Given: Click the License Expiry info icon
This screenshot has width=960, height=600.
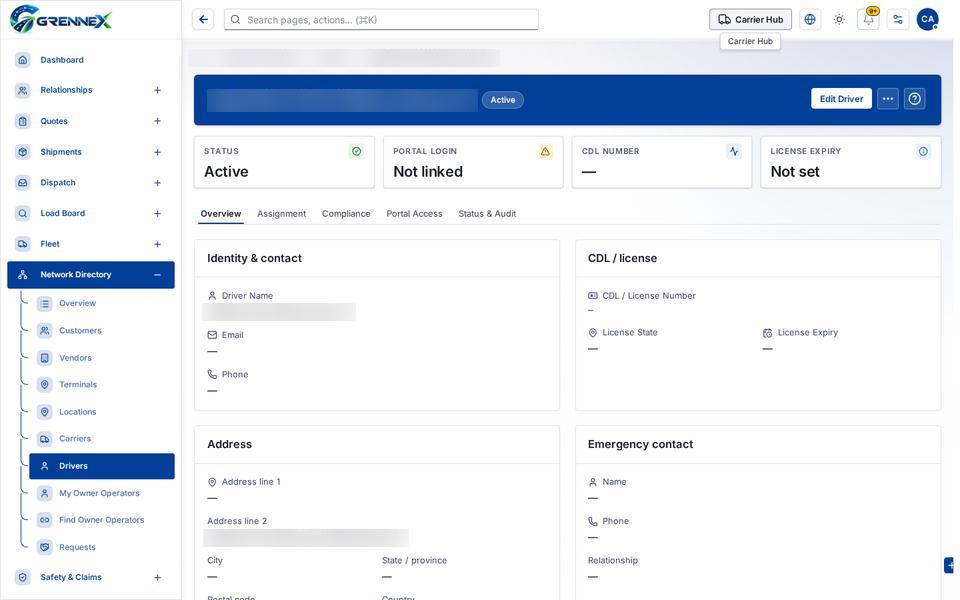Looking at the screenshot, I should pyautogui.click(x=923, y=151).
